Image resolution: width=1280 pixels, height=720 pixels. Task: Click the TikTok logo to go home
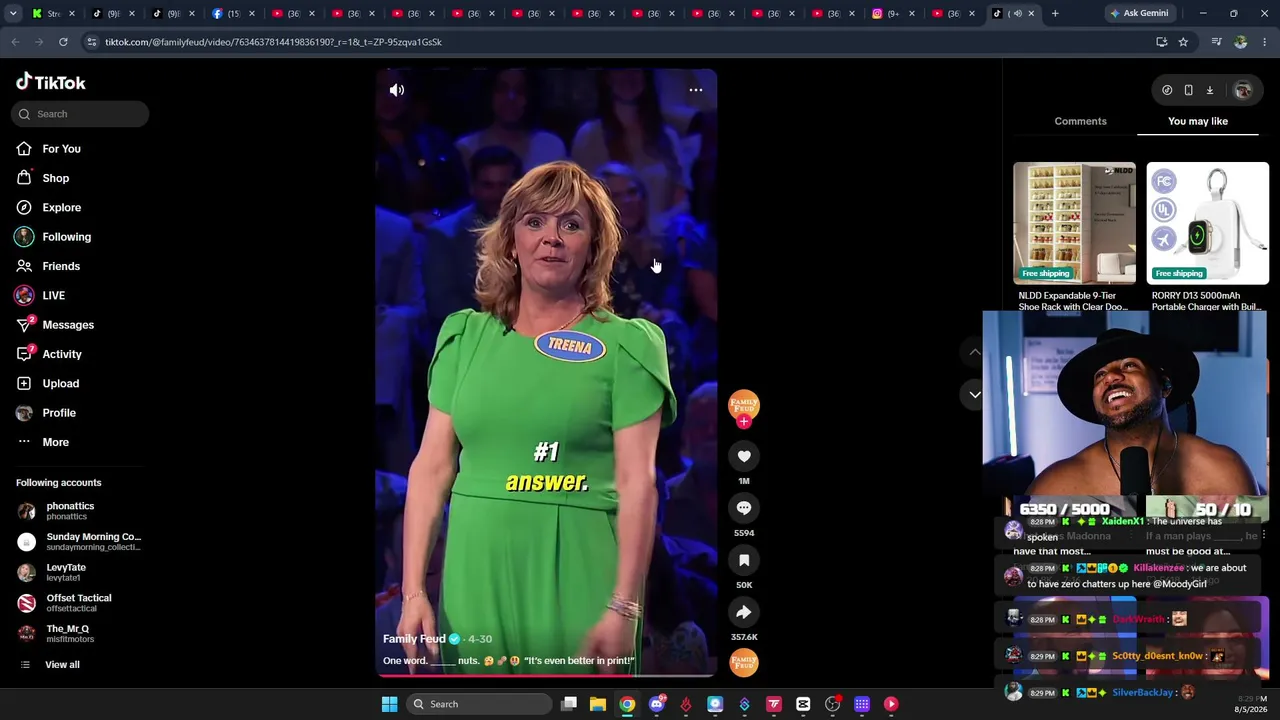[51, 82]
